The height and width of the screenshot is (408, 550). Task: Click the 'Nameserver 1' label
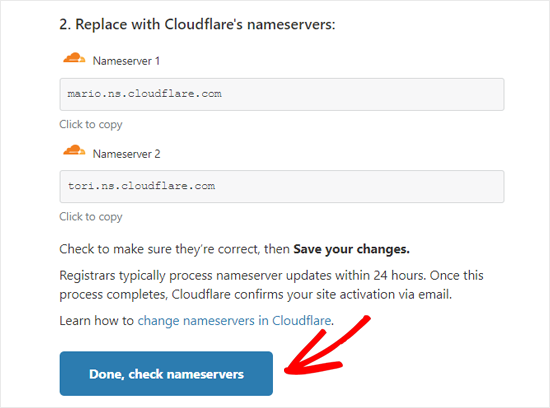126,61
